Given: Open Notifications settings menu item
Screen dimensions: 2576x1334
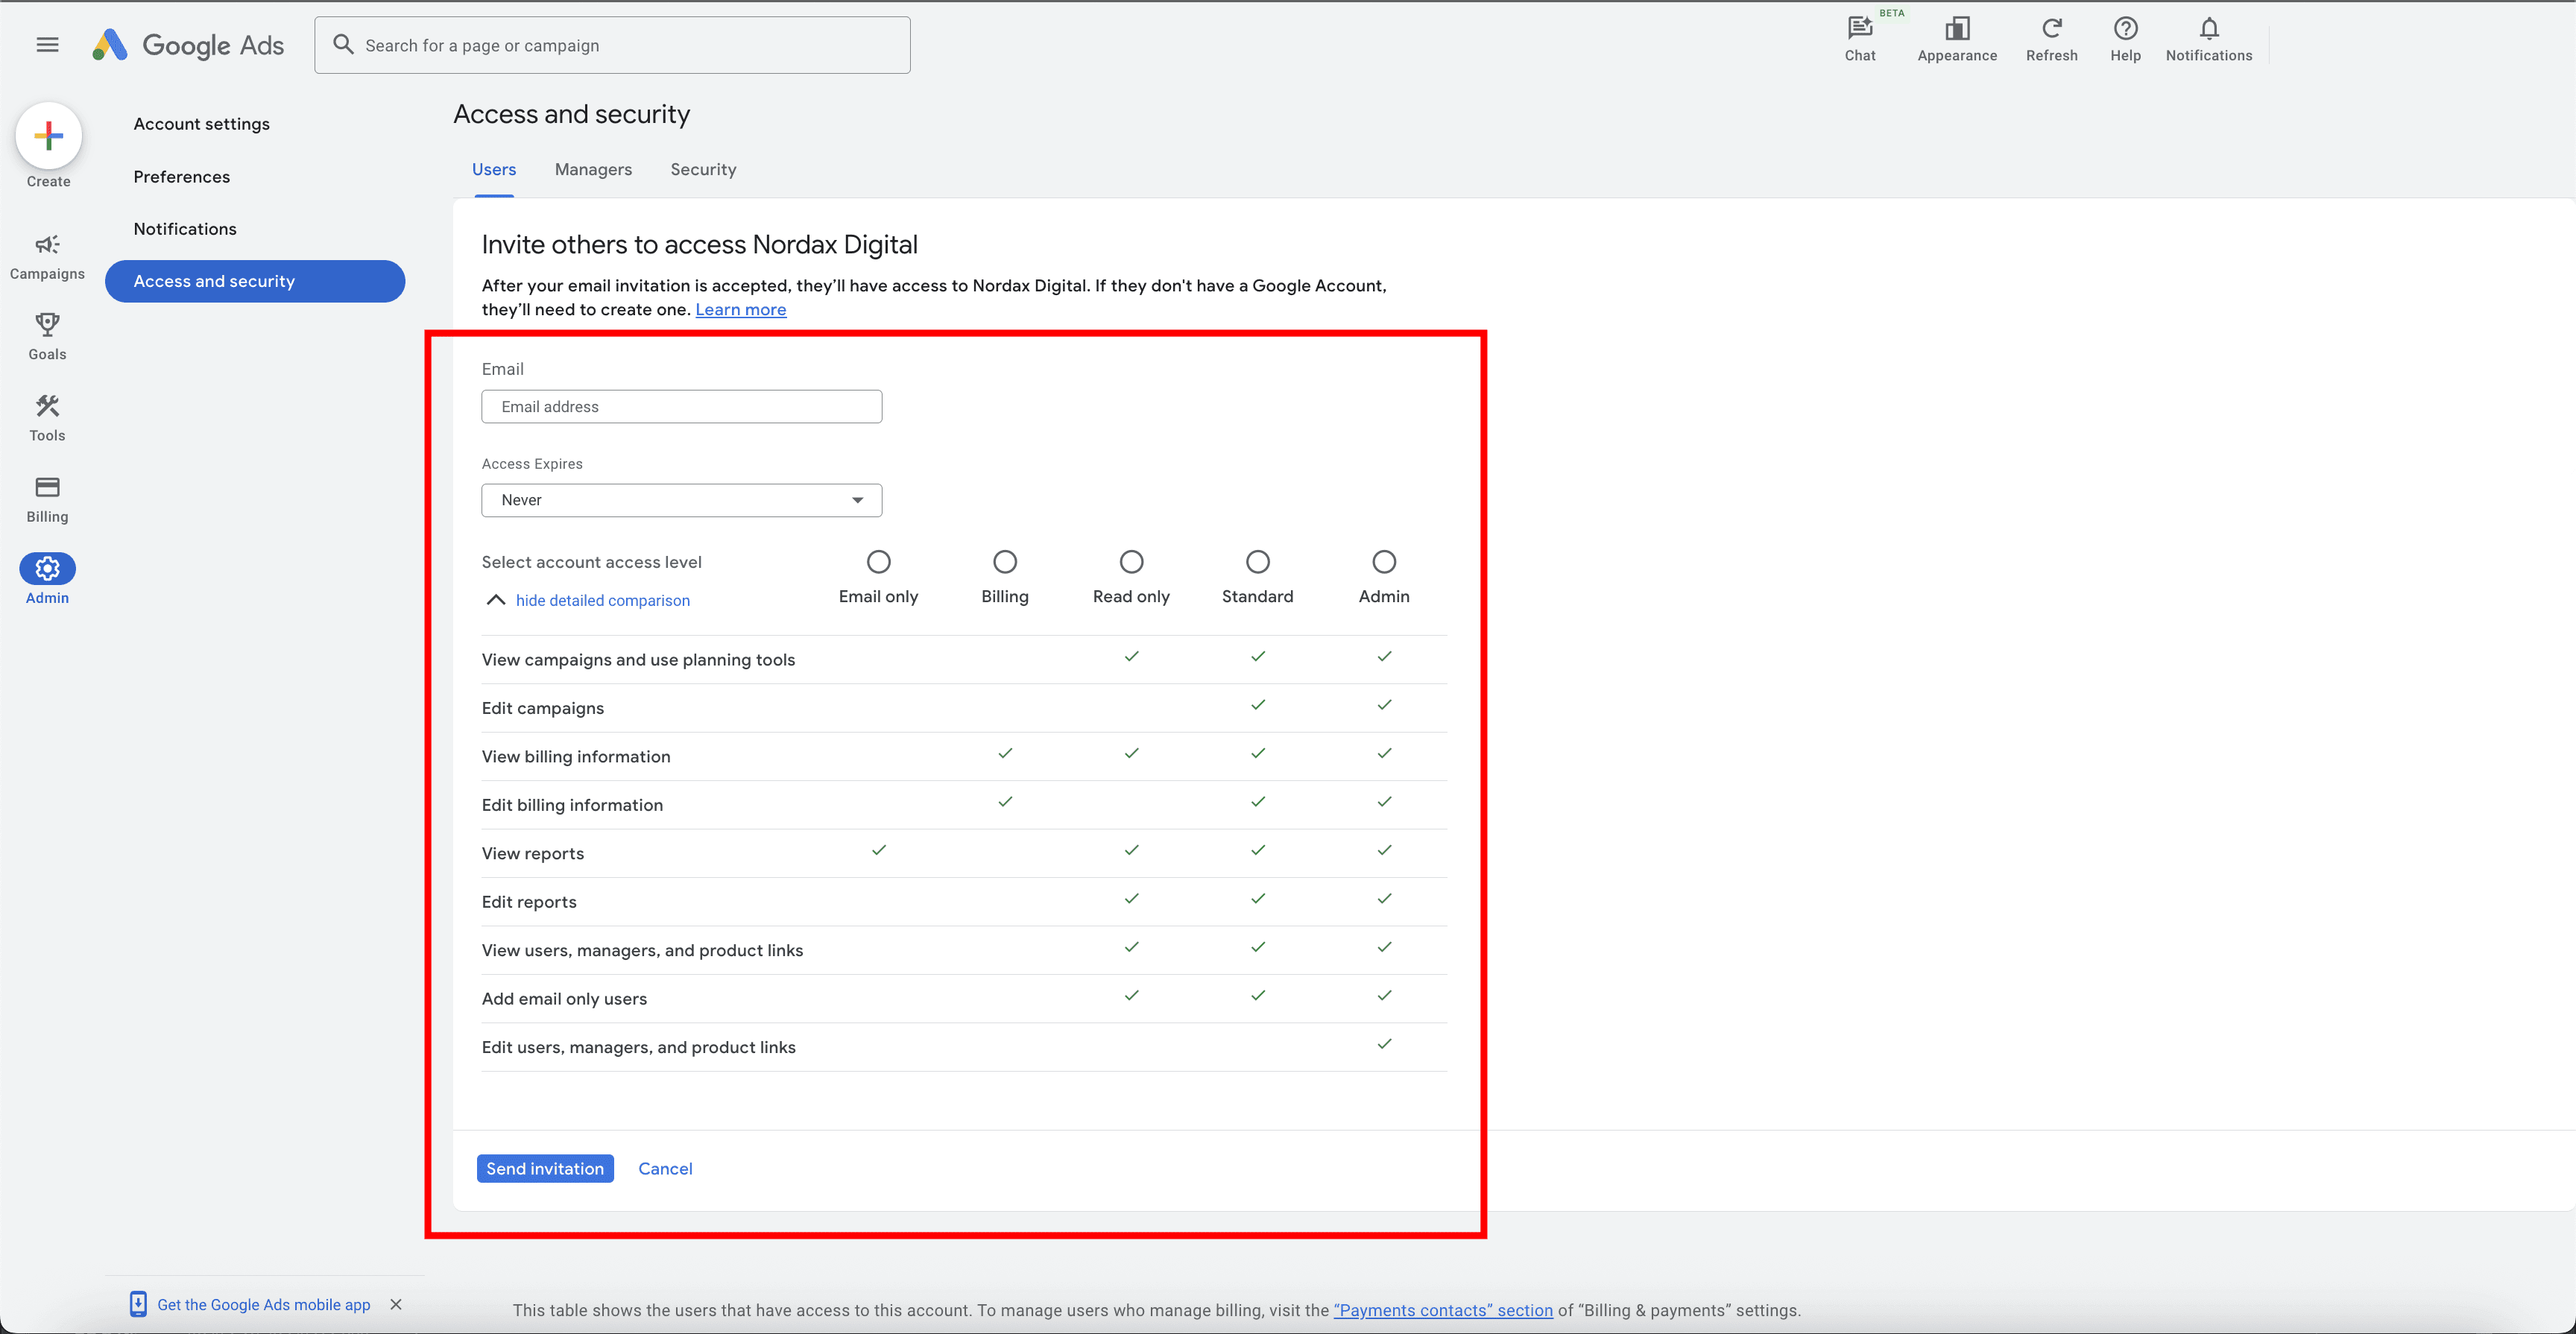Looking at the screenshot, I should click(x=185, y=229).
